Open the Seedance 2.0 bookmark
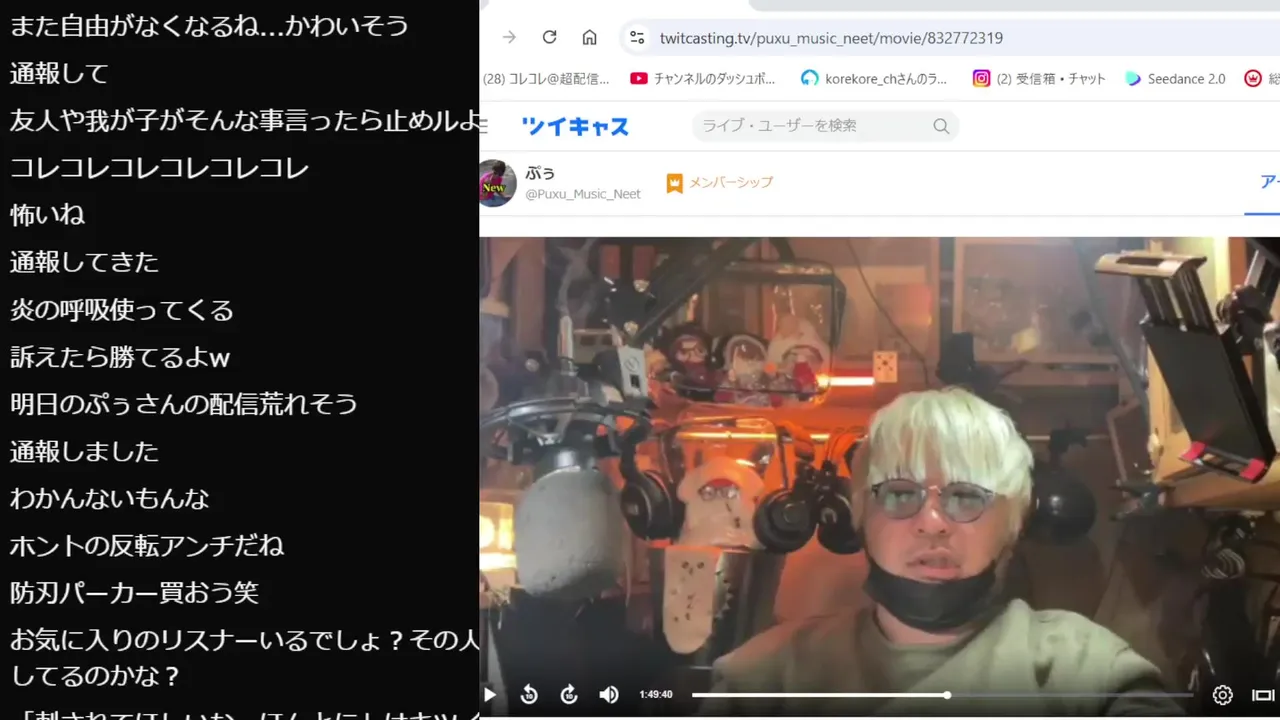Screen dimensions: 1280x720 pyautogui.click(x=1175, y=79)
